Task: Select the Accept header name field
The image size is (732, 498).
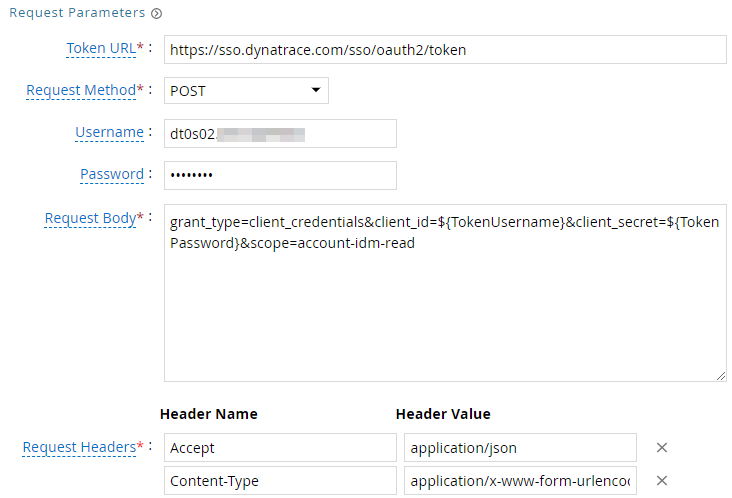Action: 280,448
